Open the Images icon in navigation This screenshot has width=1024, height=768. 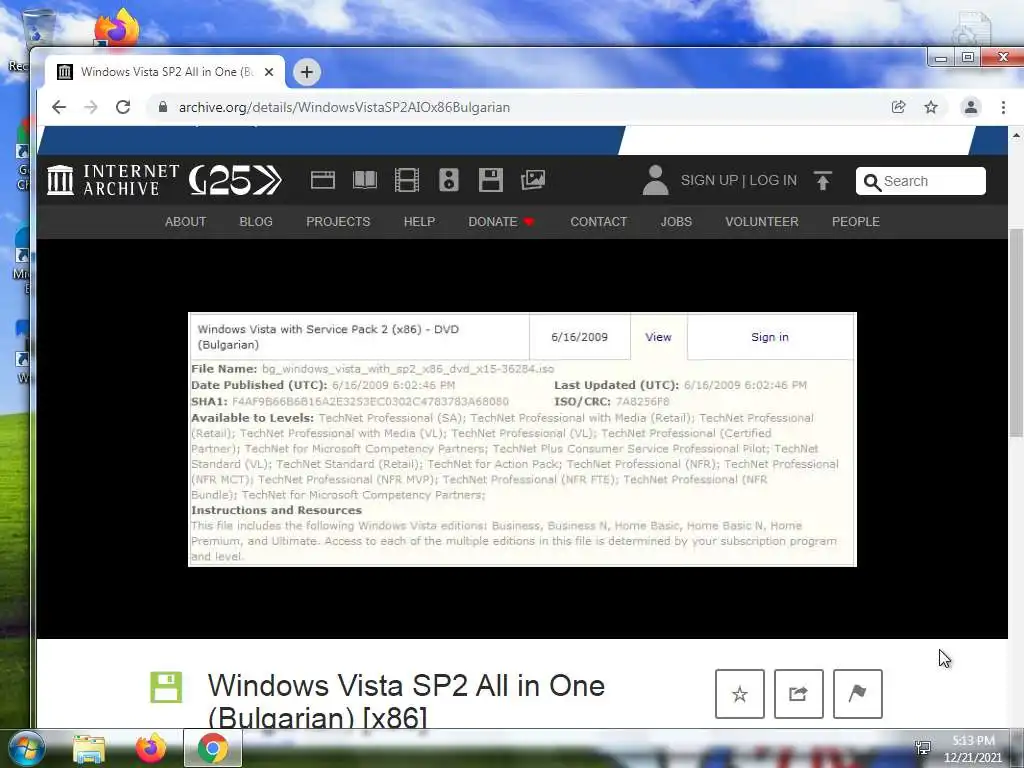(x=533, y=180)
